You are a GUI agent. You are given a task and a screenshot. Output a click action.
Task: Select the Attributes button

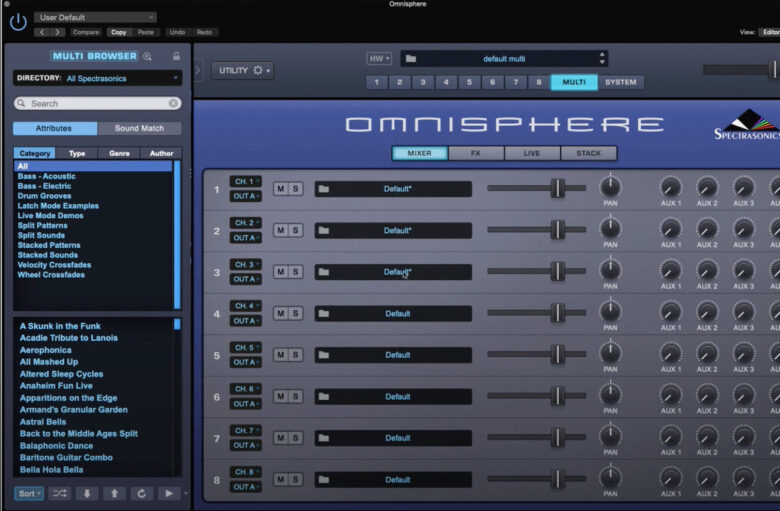click(55, 128)
